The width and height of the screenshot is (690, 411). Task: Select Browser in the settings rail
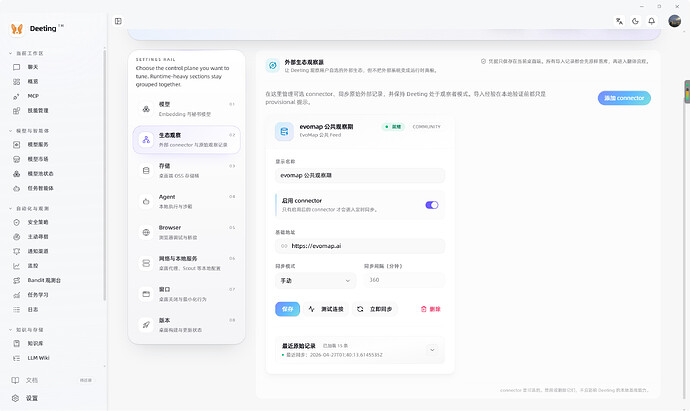tap(187, 232)
